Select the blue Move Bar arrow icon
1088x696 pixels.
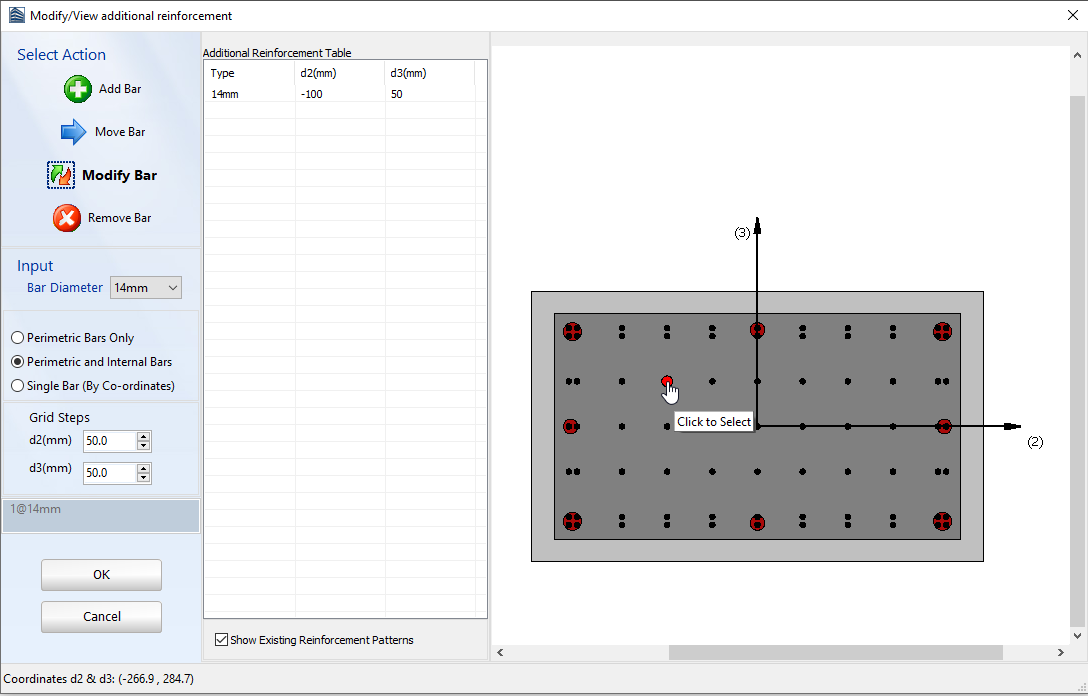(74, 132)
